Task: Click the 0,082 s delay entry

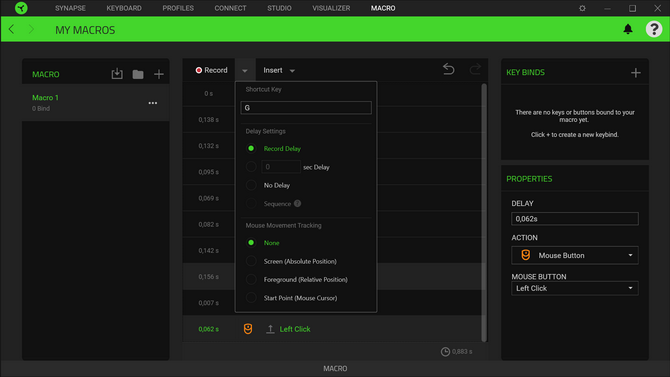Action: [x=209, y=224]
